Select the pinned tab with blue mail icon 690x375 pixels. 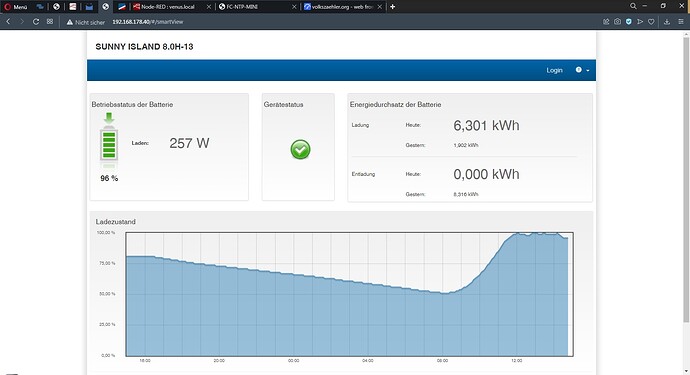(x=89, y=7)
